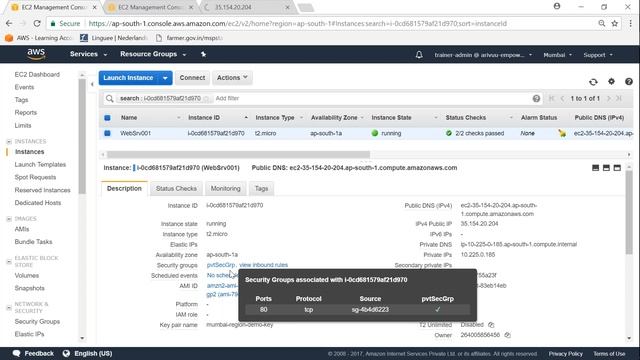Click the view inbound rules link

point(263,265)
